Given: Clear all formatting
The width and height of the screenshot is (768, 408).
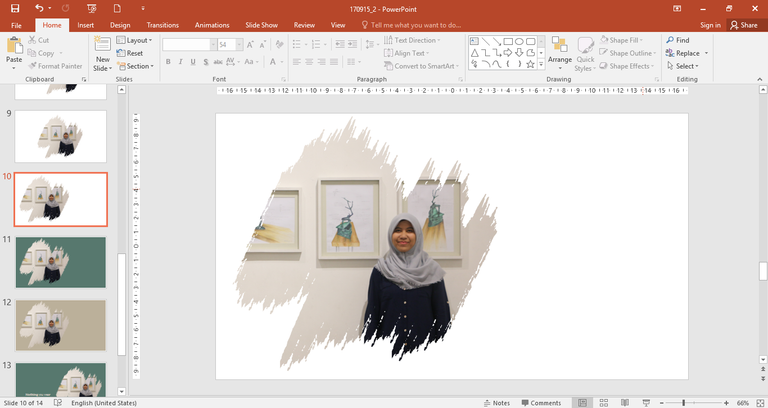Looking at the screenshot, I should [280, 45].
